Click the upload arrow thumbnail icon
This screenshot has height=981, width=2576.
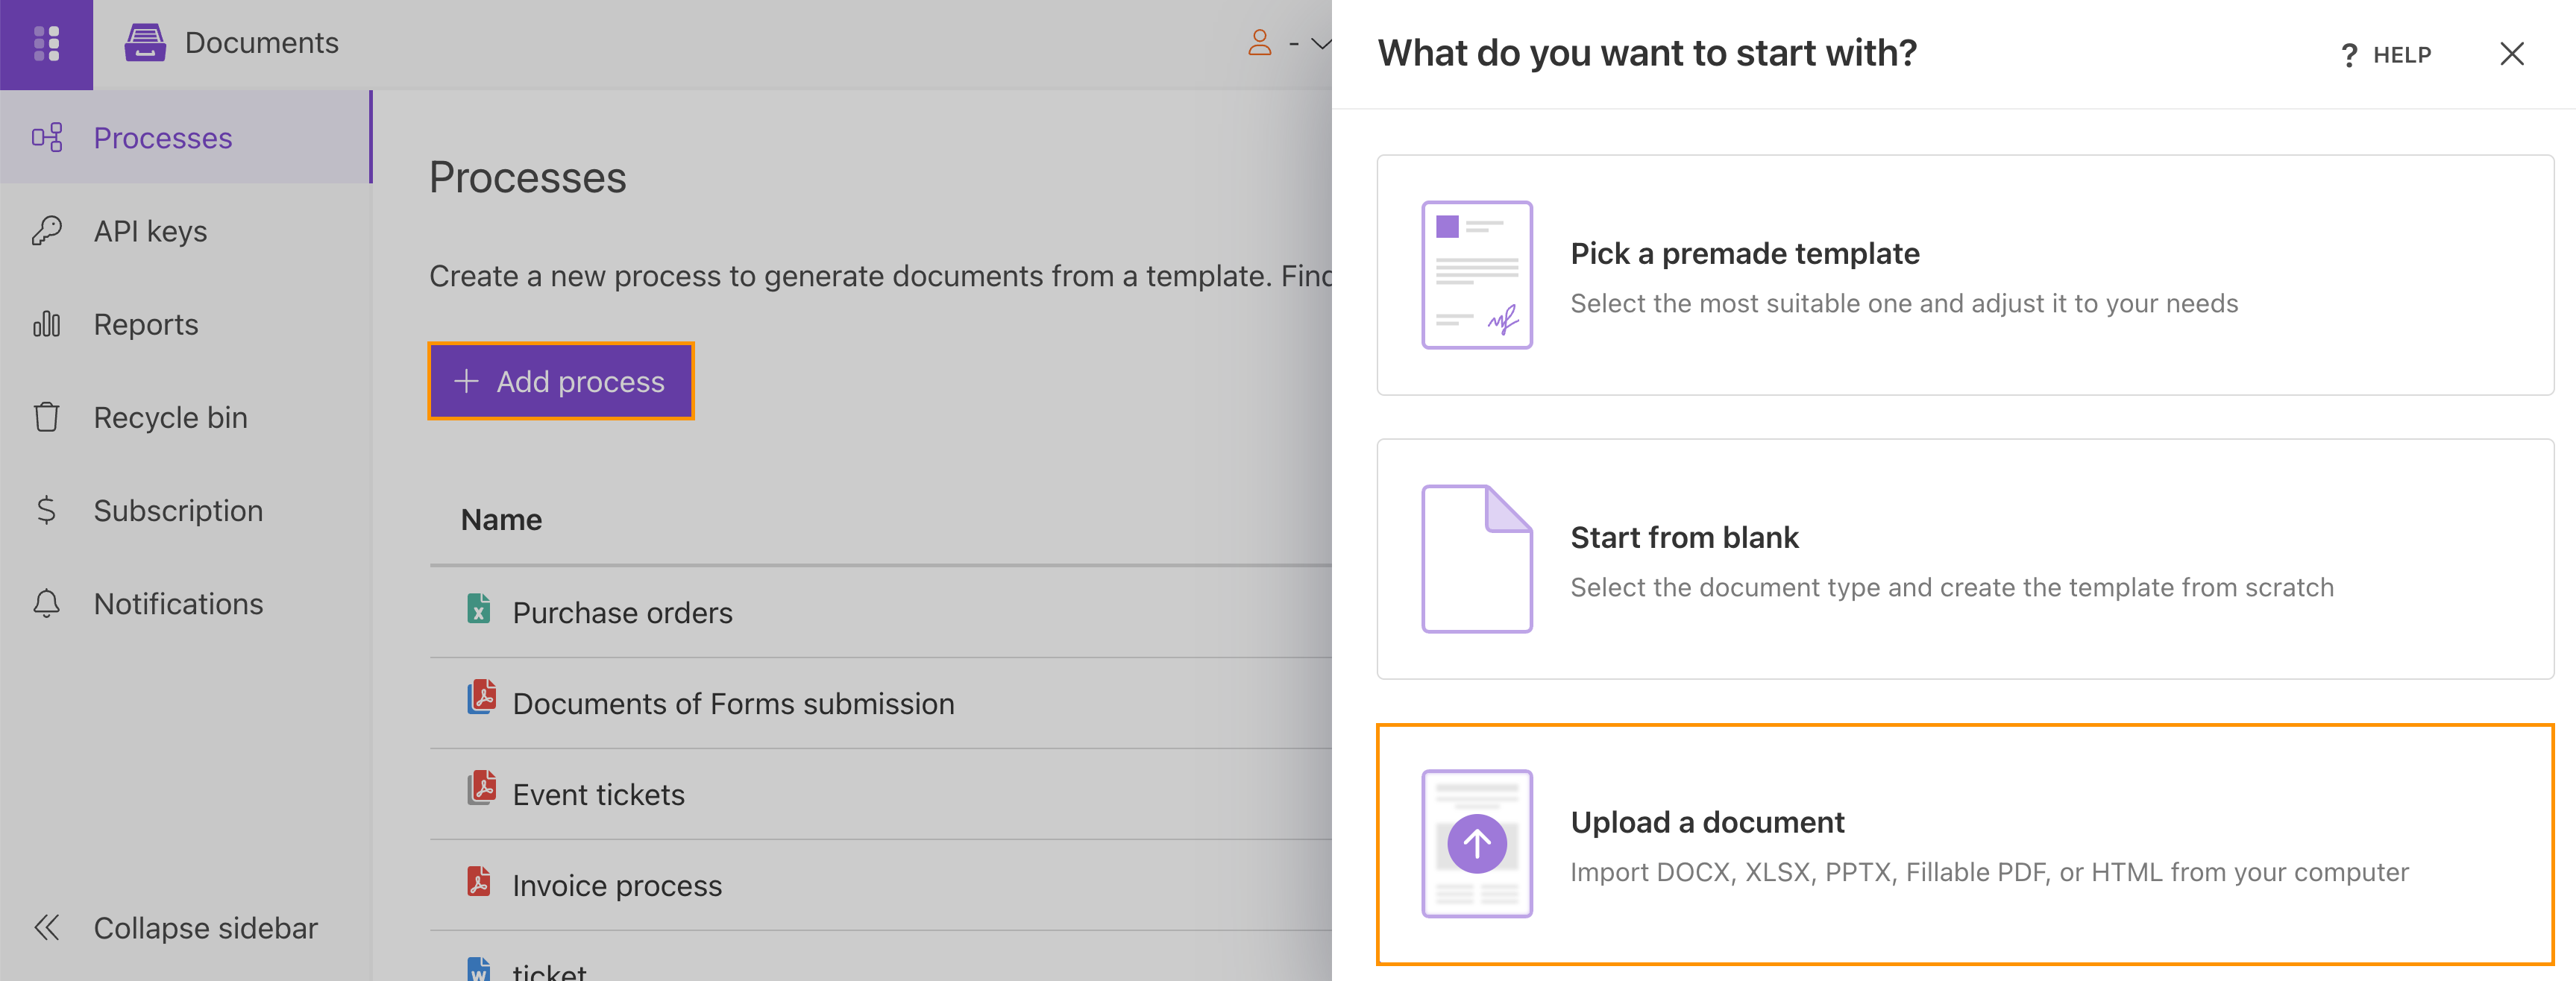click(x=1477, y=844)
